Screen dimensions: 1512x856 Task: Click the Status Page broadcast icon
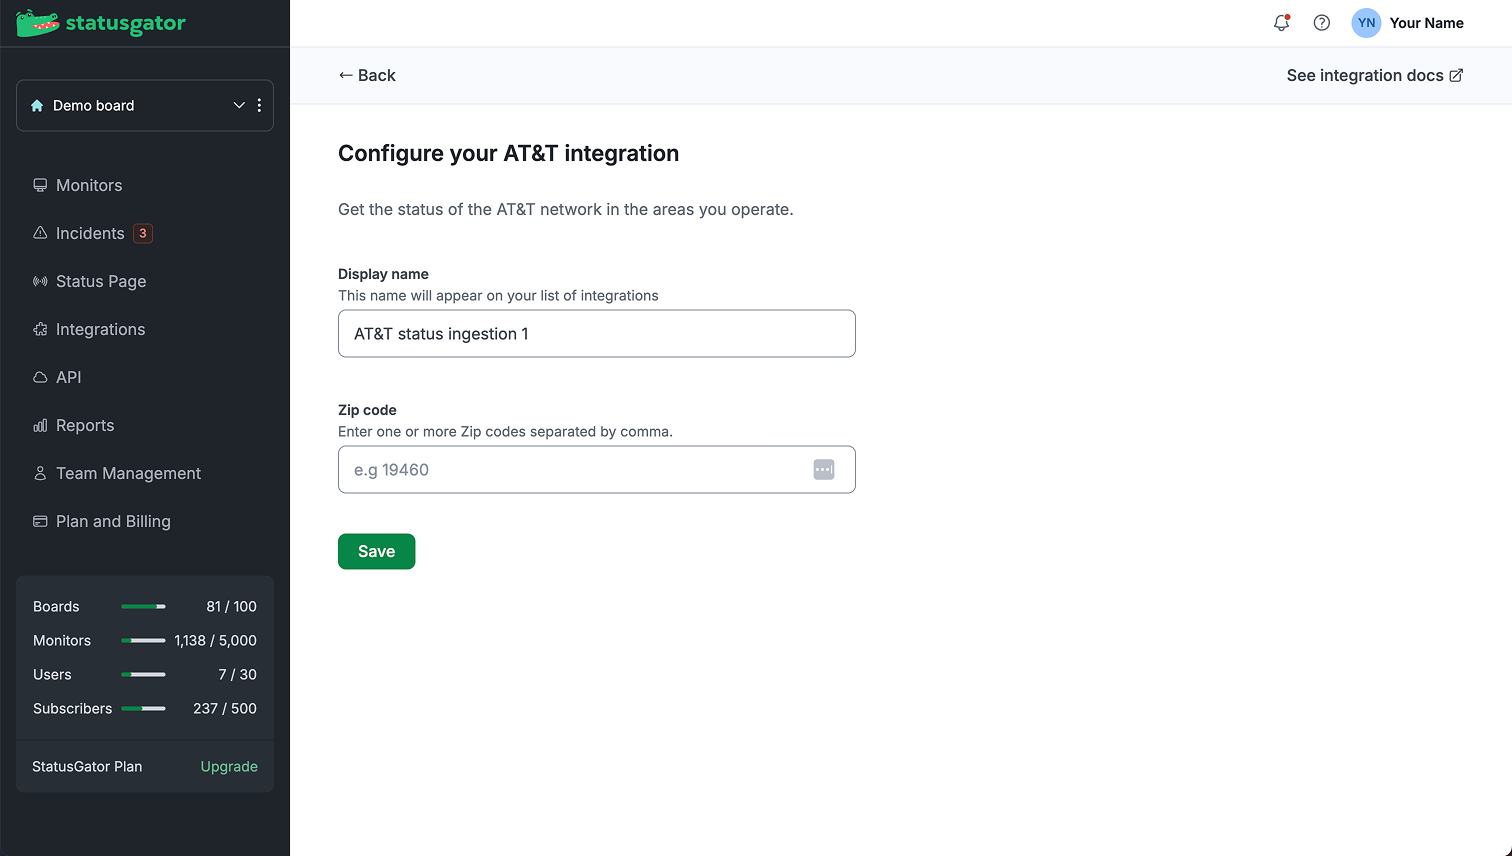pos(40,281)
